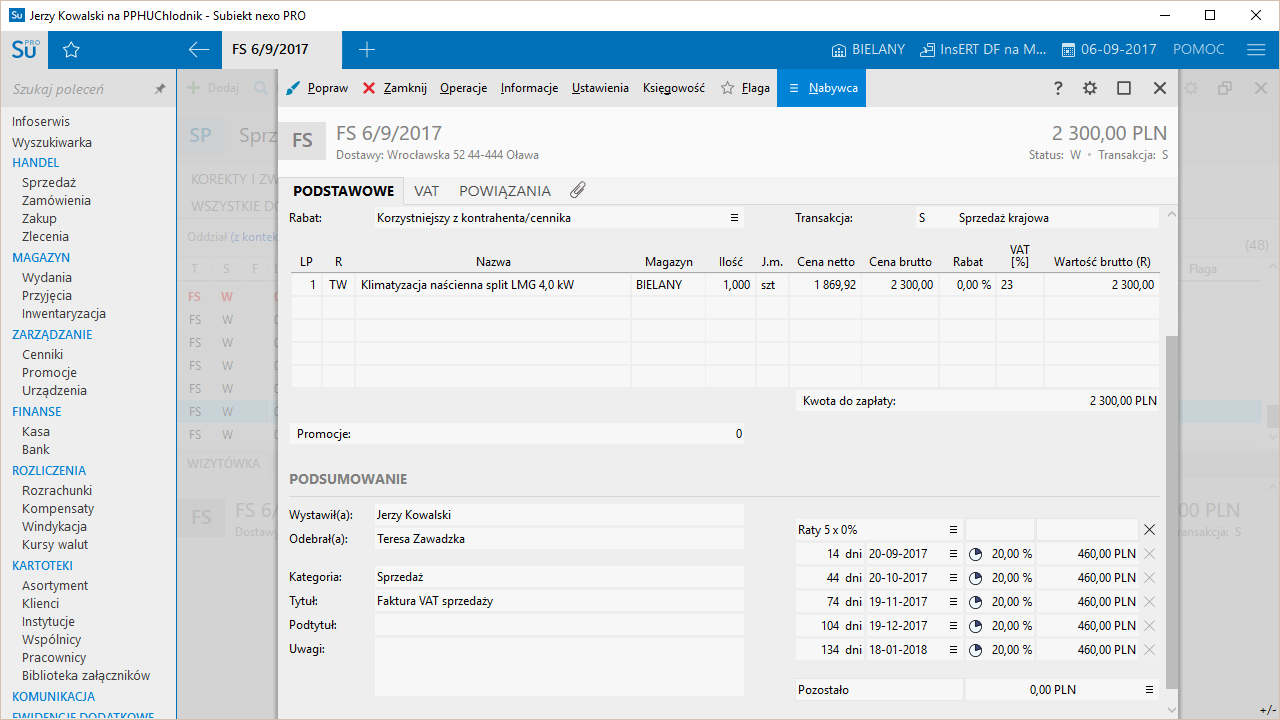1280x720 pixels.
Task: Click the Uwagi notes field
Action: [x=559, y=667]
